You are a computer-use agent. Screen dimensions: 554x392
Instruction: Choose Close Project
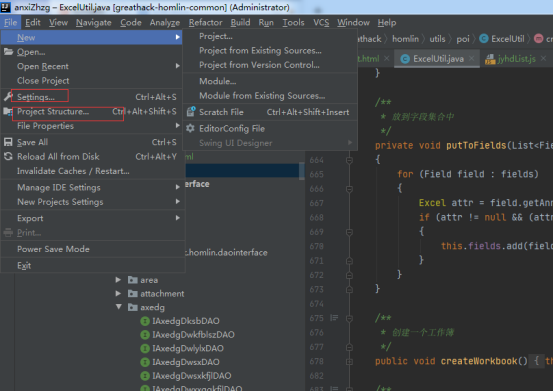(92, 81)
